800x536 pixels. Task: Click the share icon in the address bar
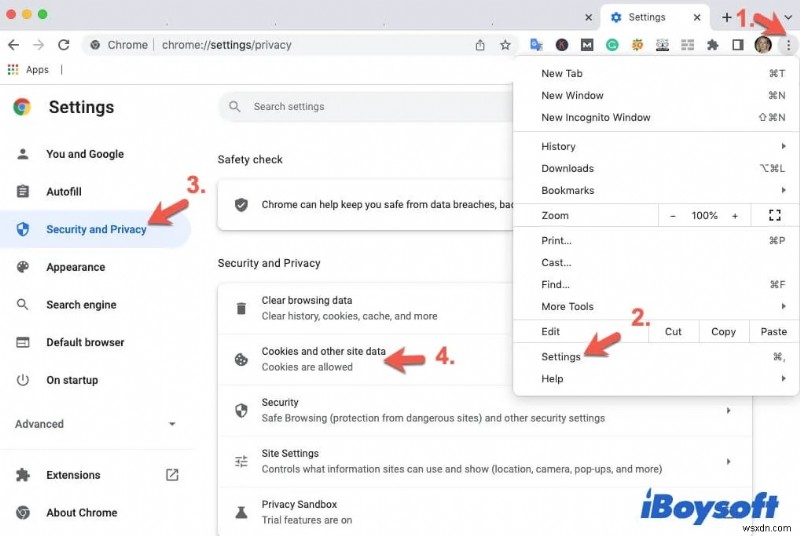pyautogui.click(x=480, y=45)
